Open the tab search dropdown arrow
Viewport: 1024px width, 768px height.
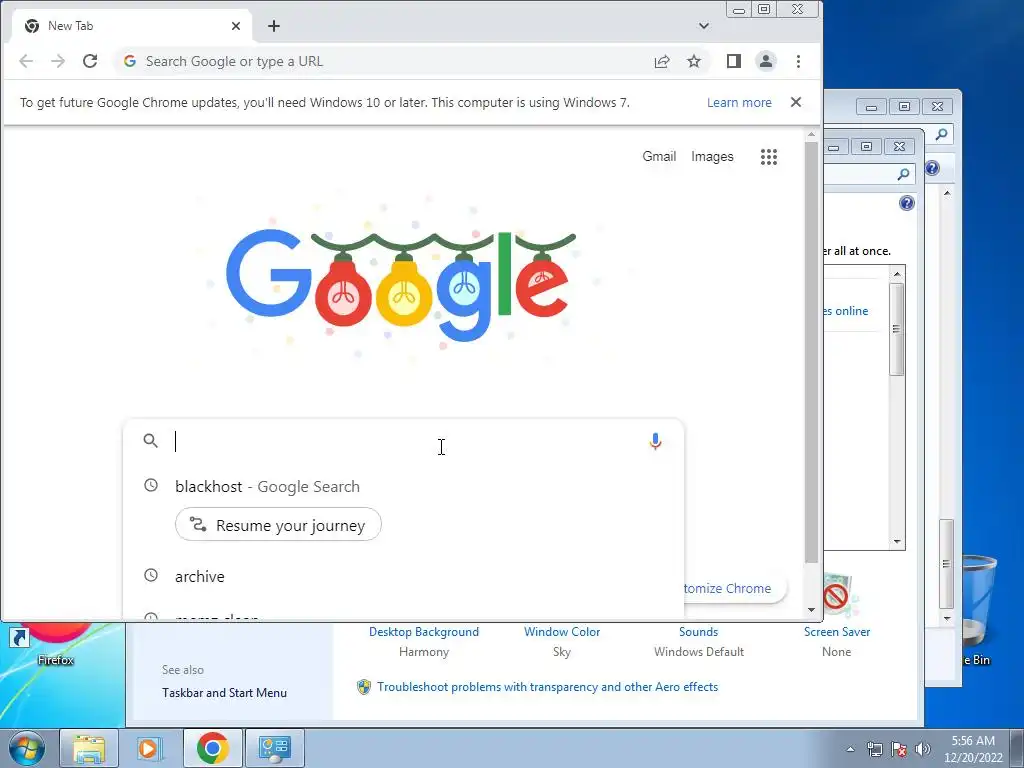coord(703,26)
